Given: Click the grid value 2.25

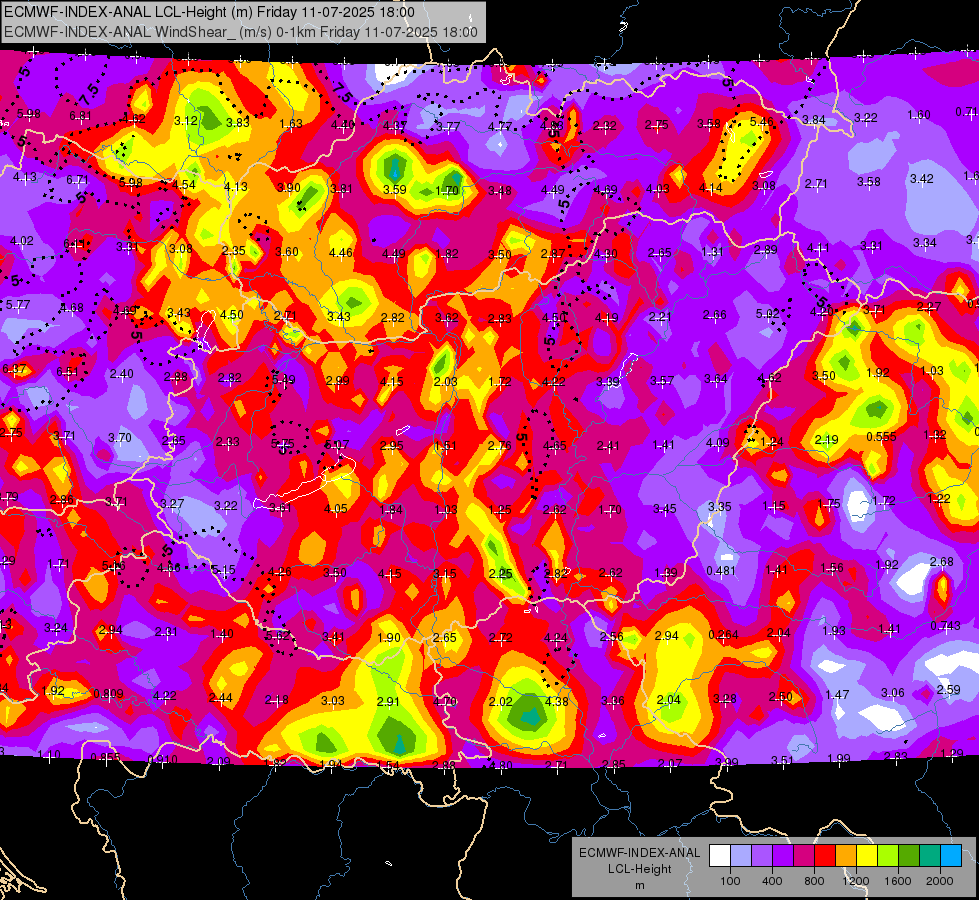Looking at the screenshot, I should [x=500, y=573].
